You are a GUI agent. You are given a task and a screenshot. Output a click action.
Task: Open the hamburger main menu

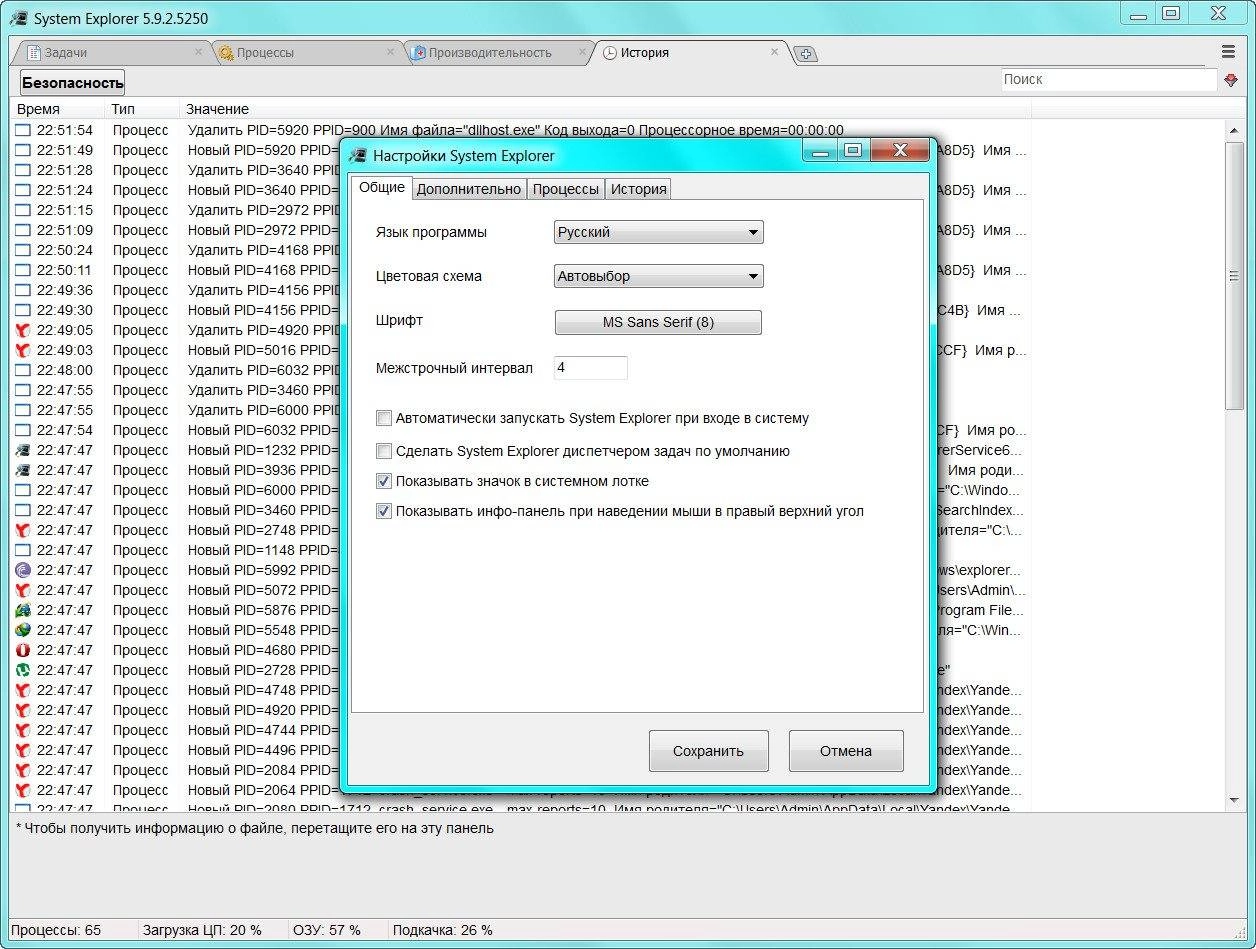[1229, 52]
